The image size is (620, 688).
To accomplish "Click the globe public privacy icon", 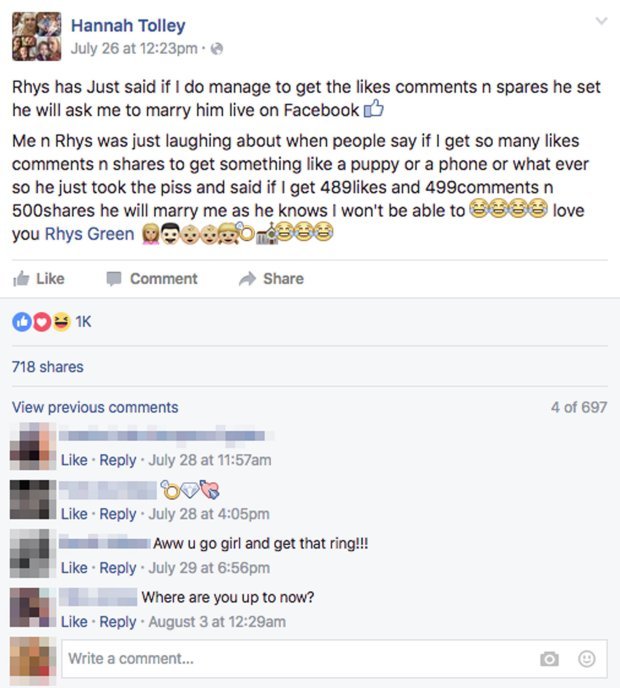I will (x=217, y=49).
